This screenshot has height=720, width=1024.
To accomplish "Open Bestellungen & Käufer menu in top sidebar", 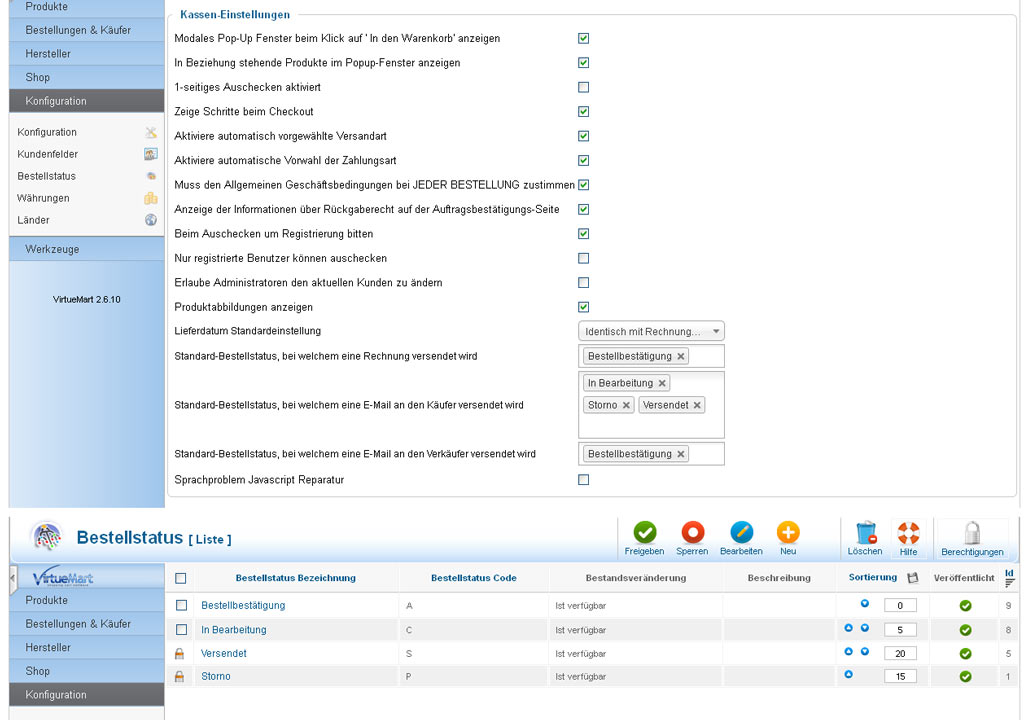I will (78, 30).
